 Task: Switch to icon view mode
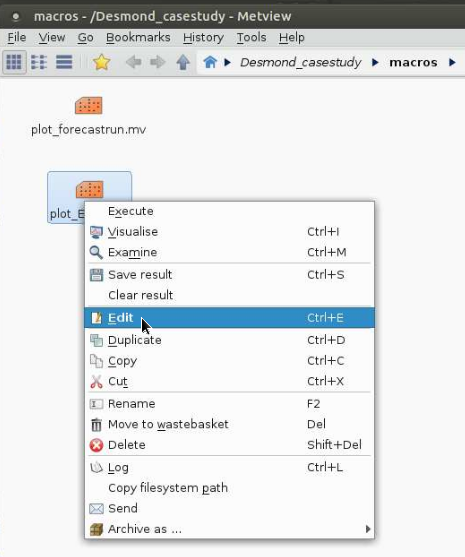tap(14, 62)
